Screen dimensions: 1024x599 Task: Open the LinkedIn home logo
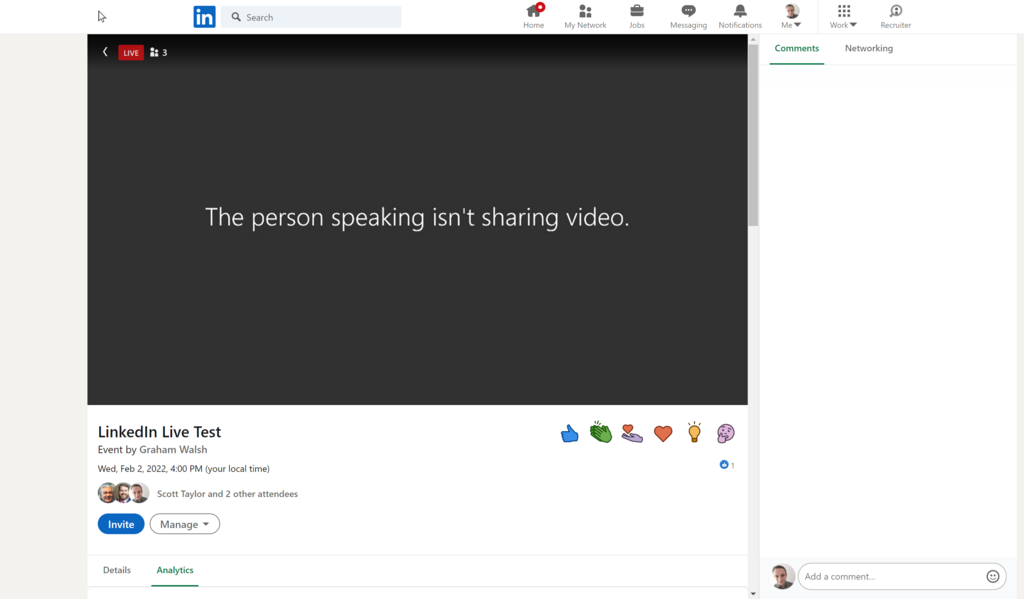(204, 17)
